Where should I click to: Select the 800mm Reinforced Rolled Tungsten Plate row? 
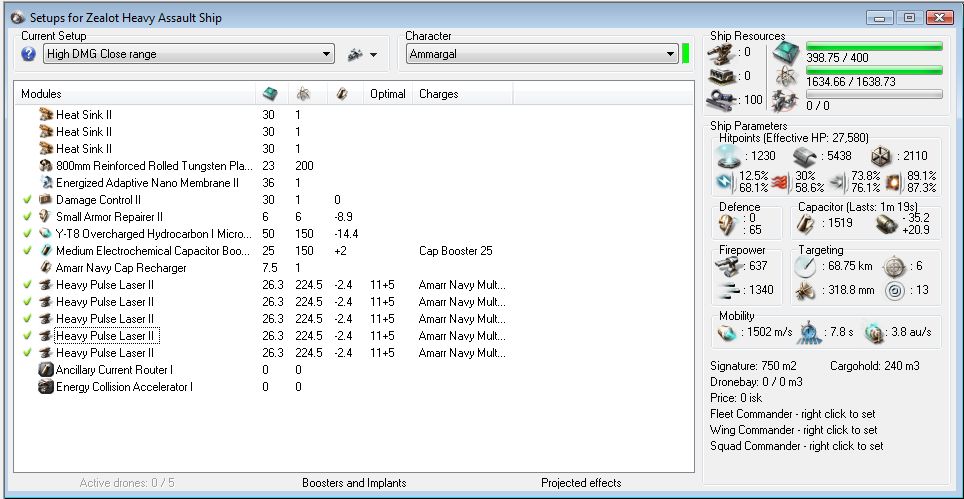(354, 166)
